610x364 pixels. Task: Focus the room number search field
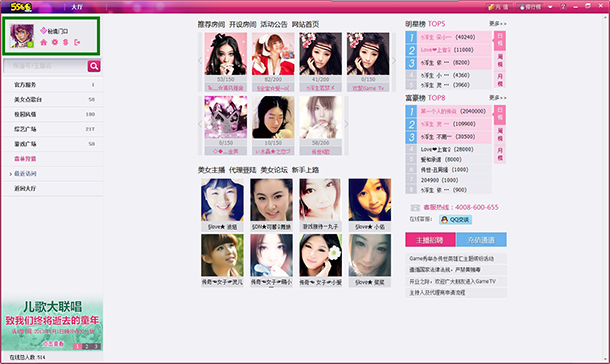45,66
